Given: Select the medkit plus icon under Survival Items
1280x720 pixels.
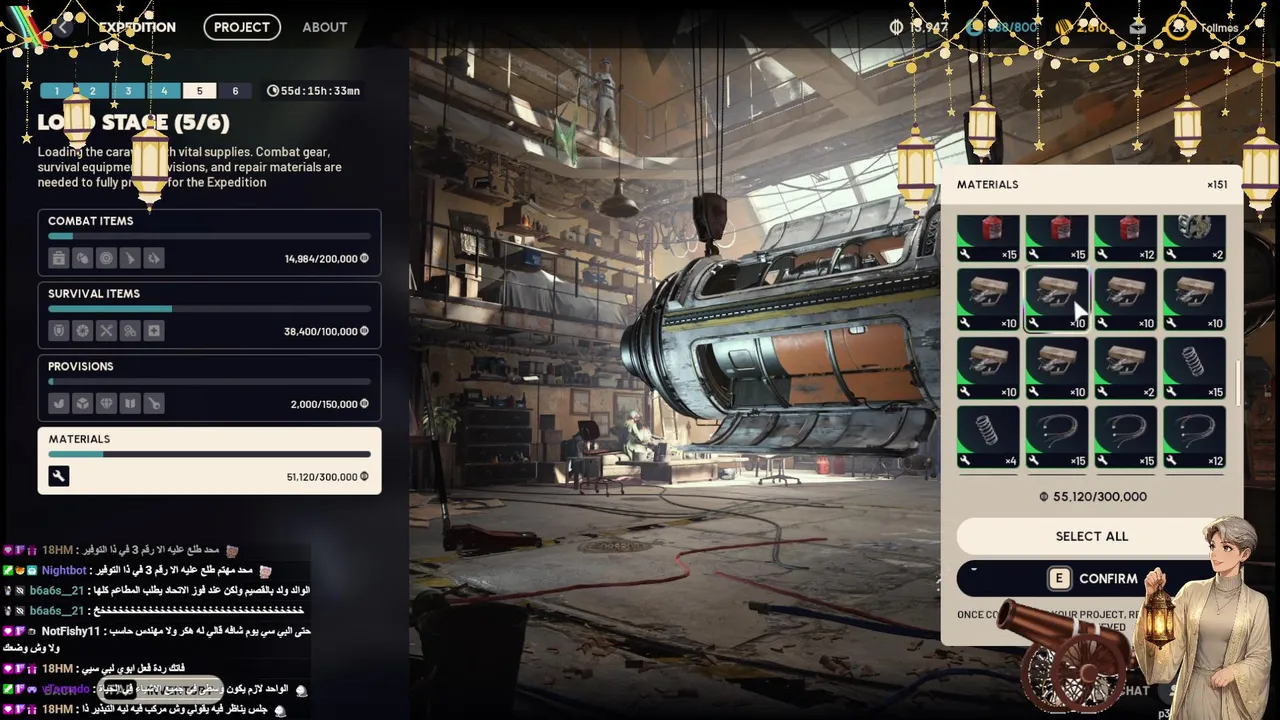Looking at the screenshot, I should (154, 331).
